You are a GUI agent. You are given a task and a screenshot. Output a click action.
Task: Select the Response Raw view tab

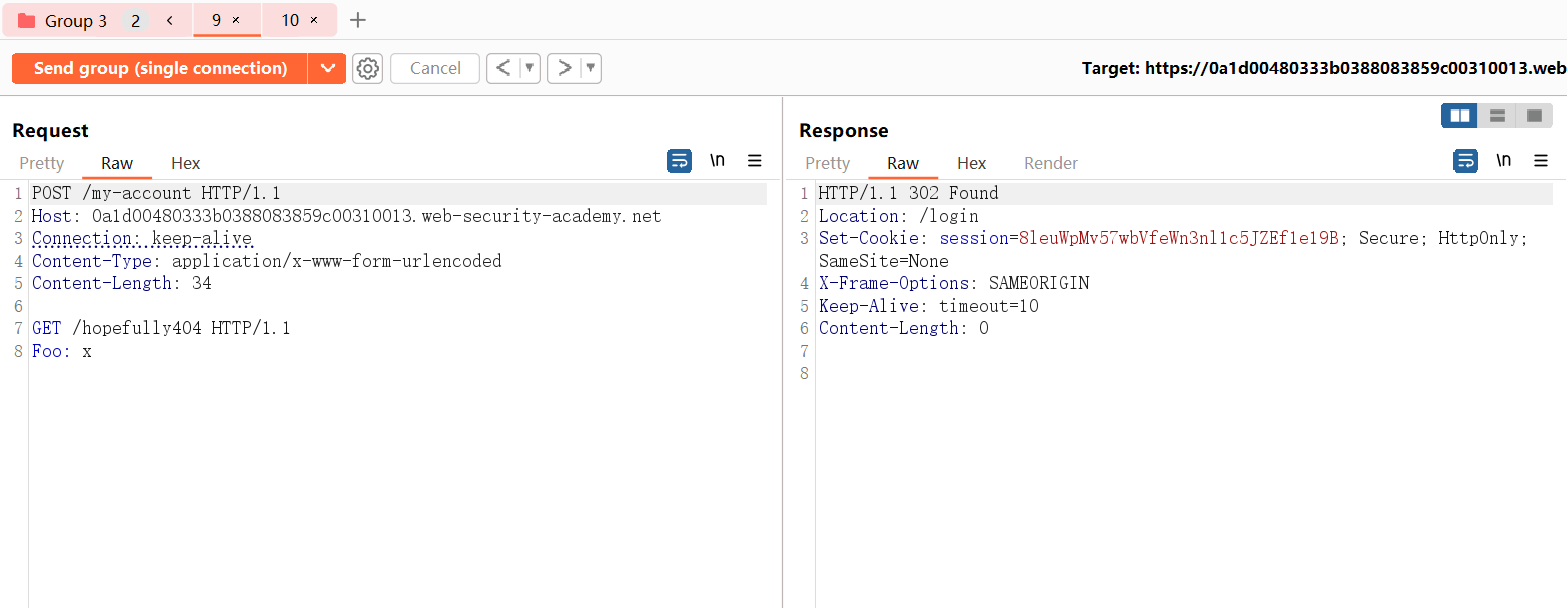[x=903, y=163]
